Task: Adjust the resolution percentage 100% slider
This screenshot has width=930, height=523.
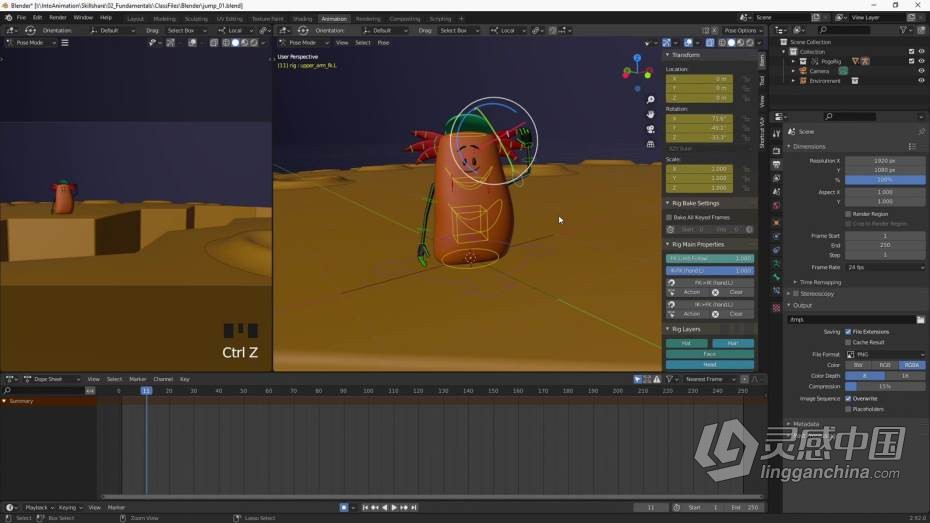Action: pos(885,180)
